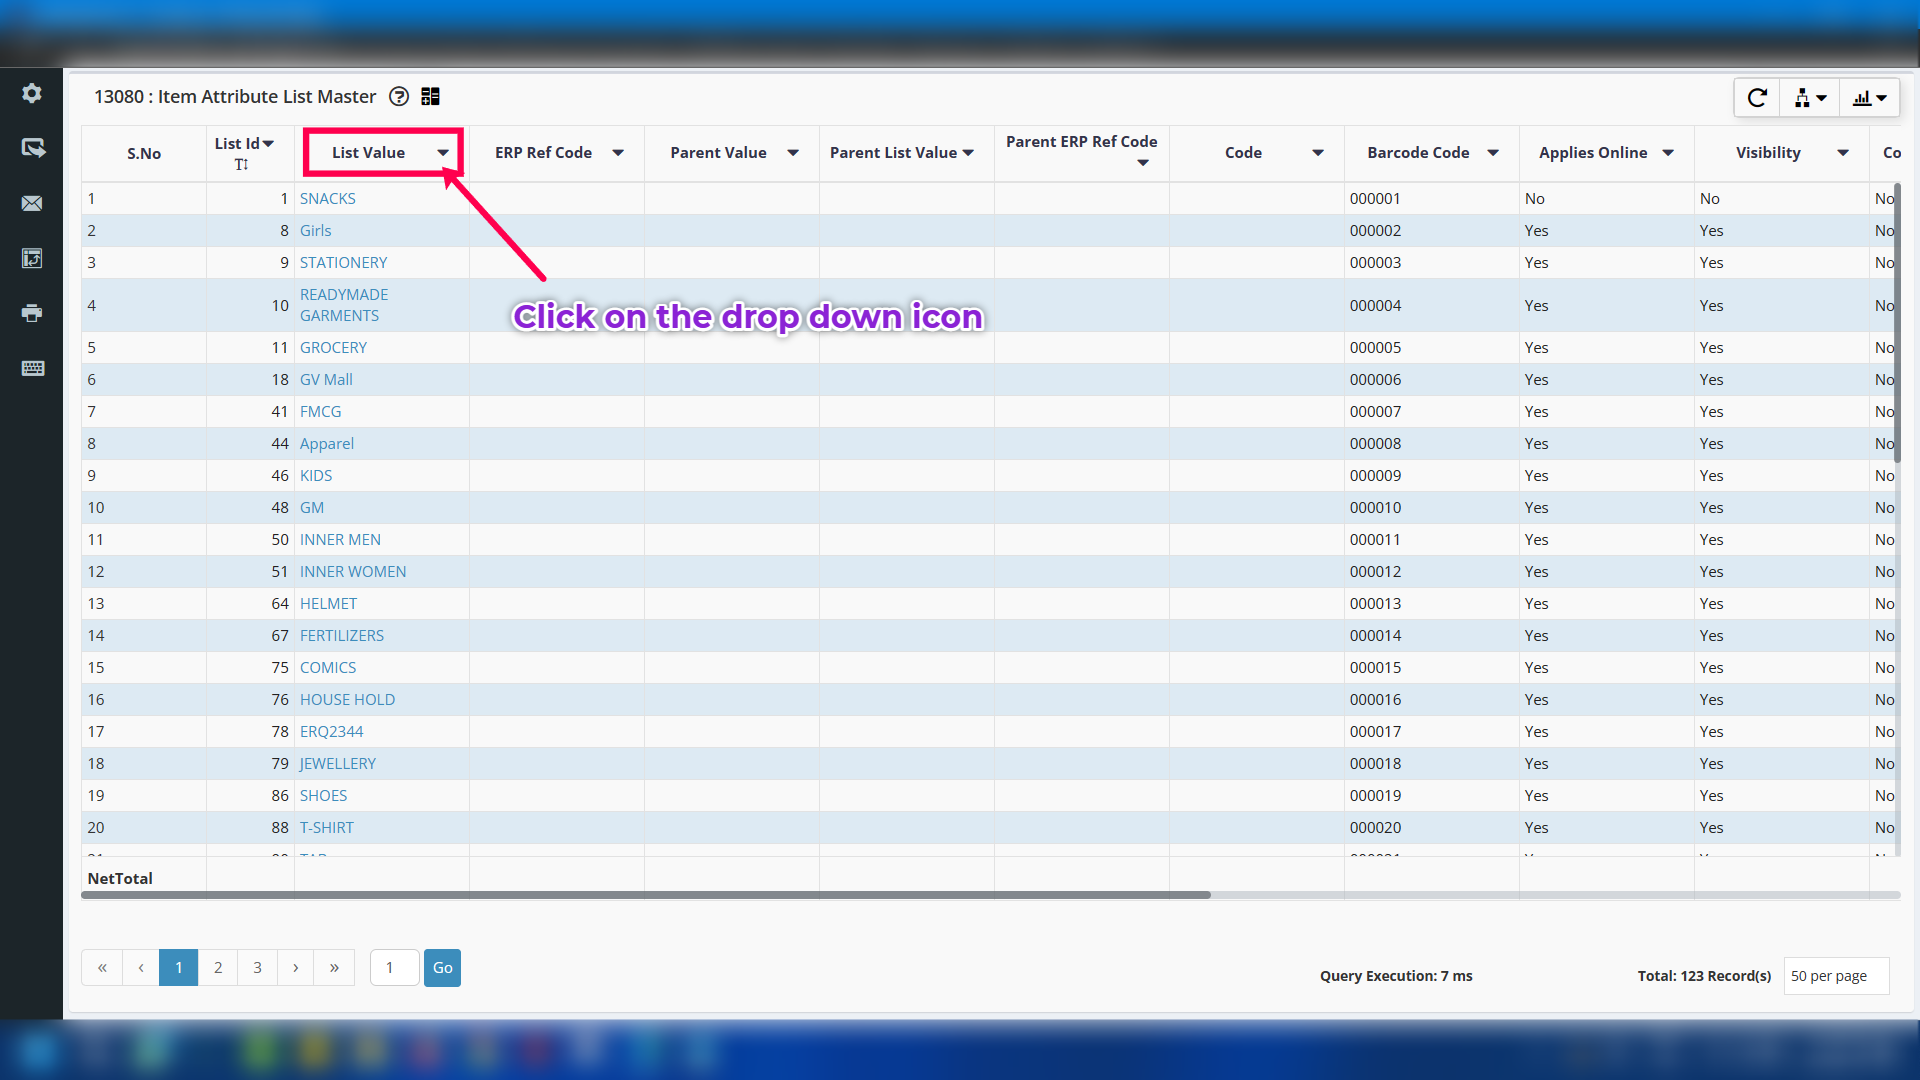This screenshot has height=1080, width=1920.
Task: Open the chart options icon menu
Action: (1869, 97)
